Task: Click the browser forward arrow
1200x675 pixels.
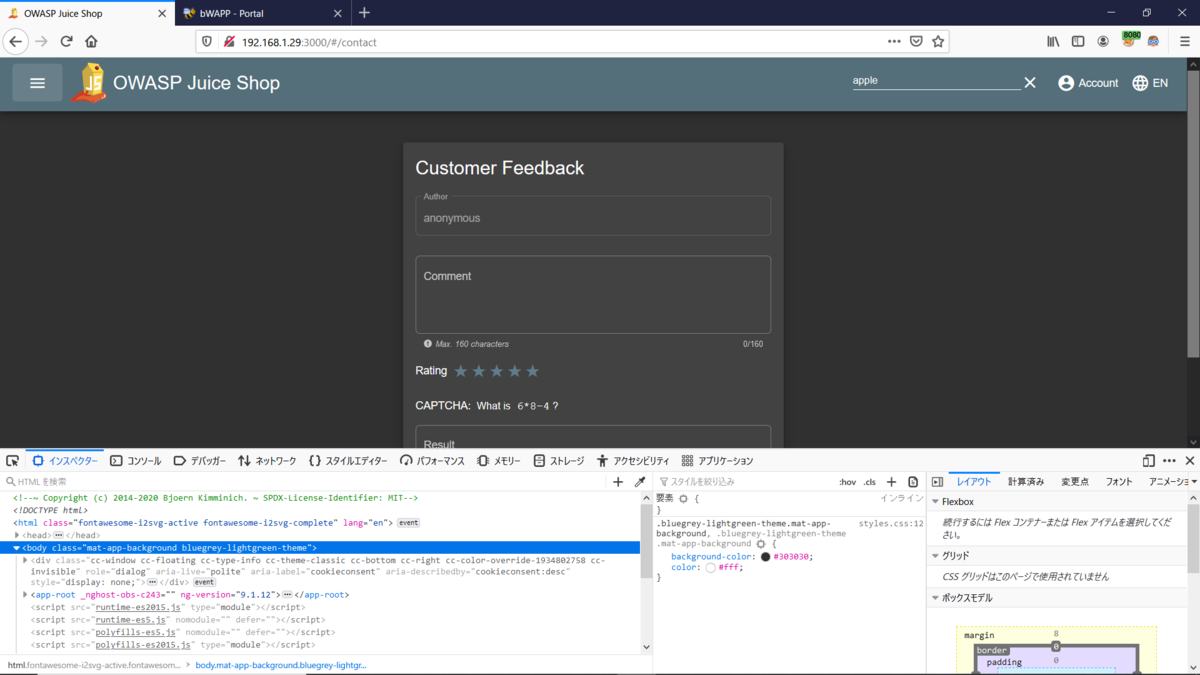Action: coord(41,42)
